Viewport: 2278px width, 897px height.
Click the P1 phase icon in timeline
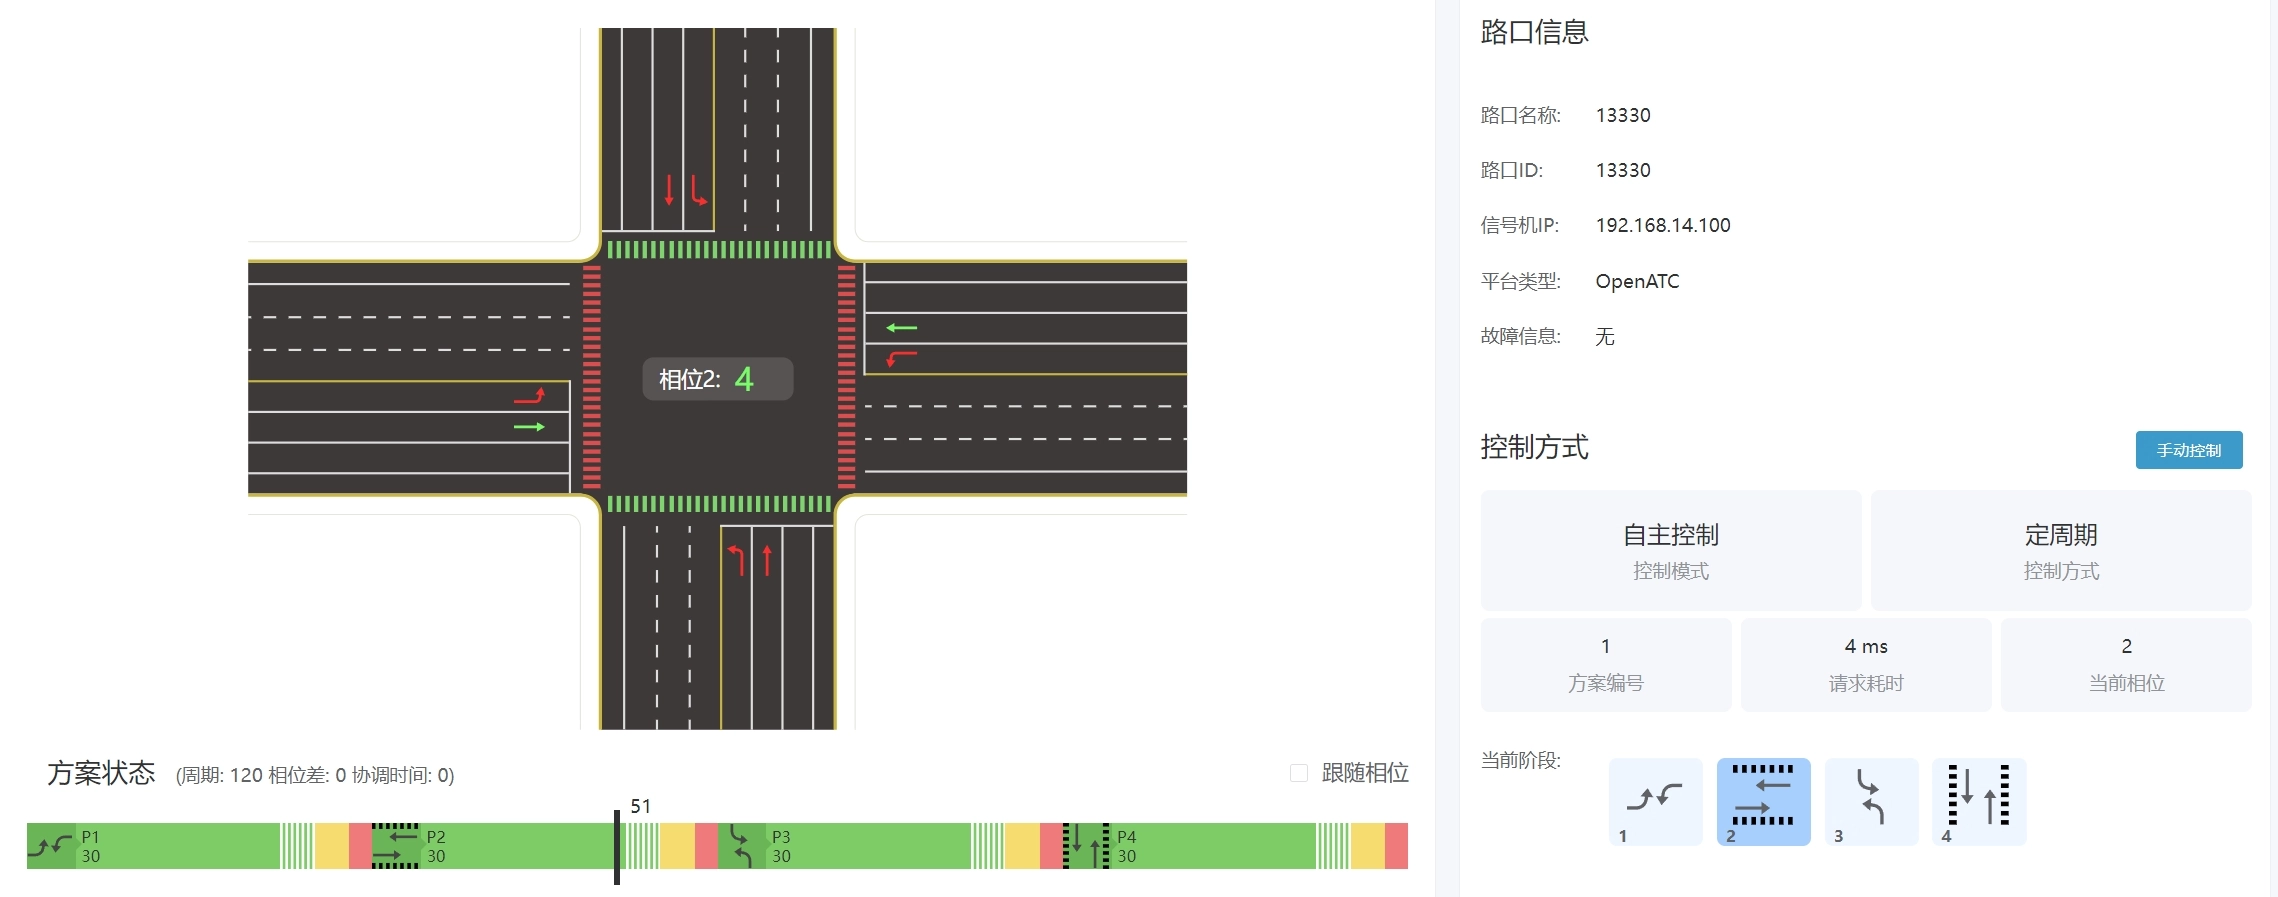tap(51, 846)
